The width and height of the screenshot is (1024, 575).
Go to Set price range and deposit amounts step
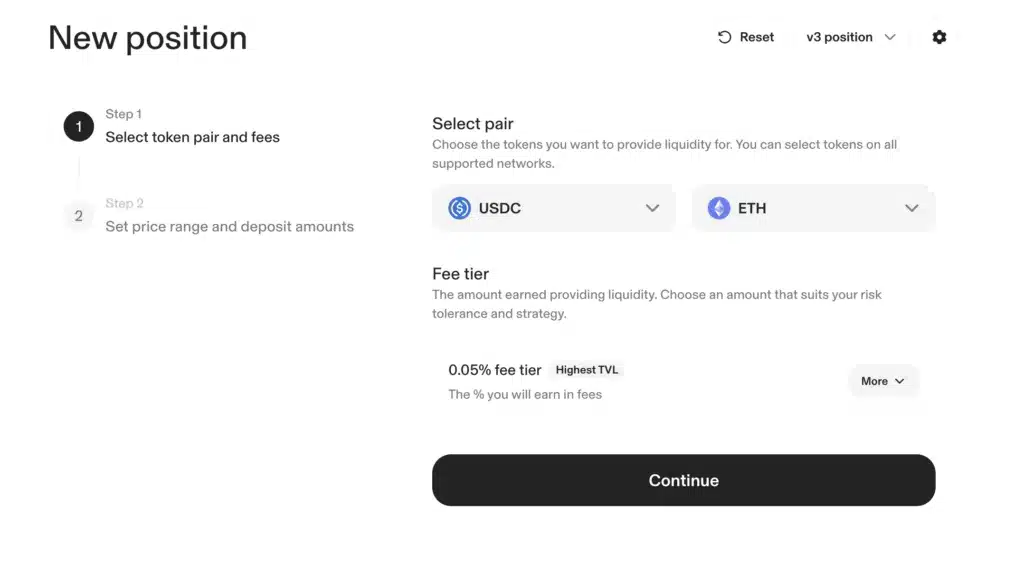[x=229, y=227]
